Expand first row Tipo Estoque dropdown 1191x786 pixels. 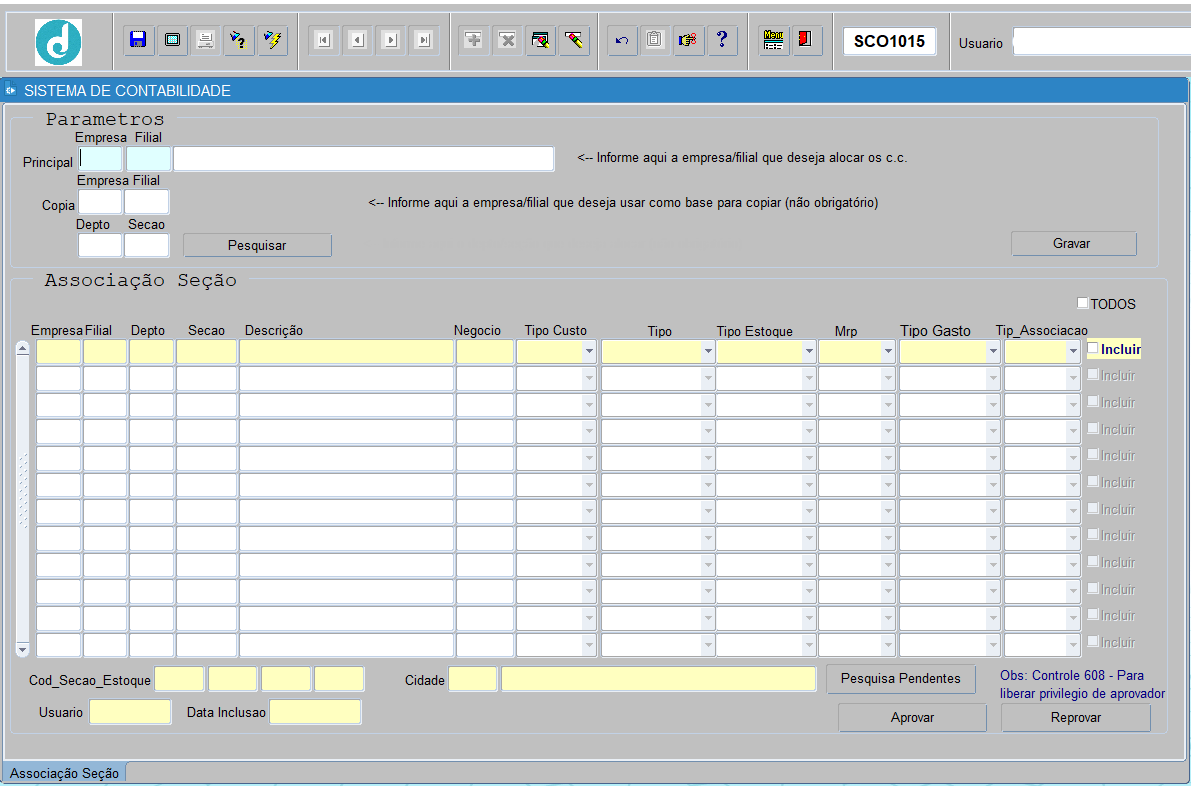(808, 352)
